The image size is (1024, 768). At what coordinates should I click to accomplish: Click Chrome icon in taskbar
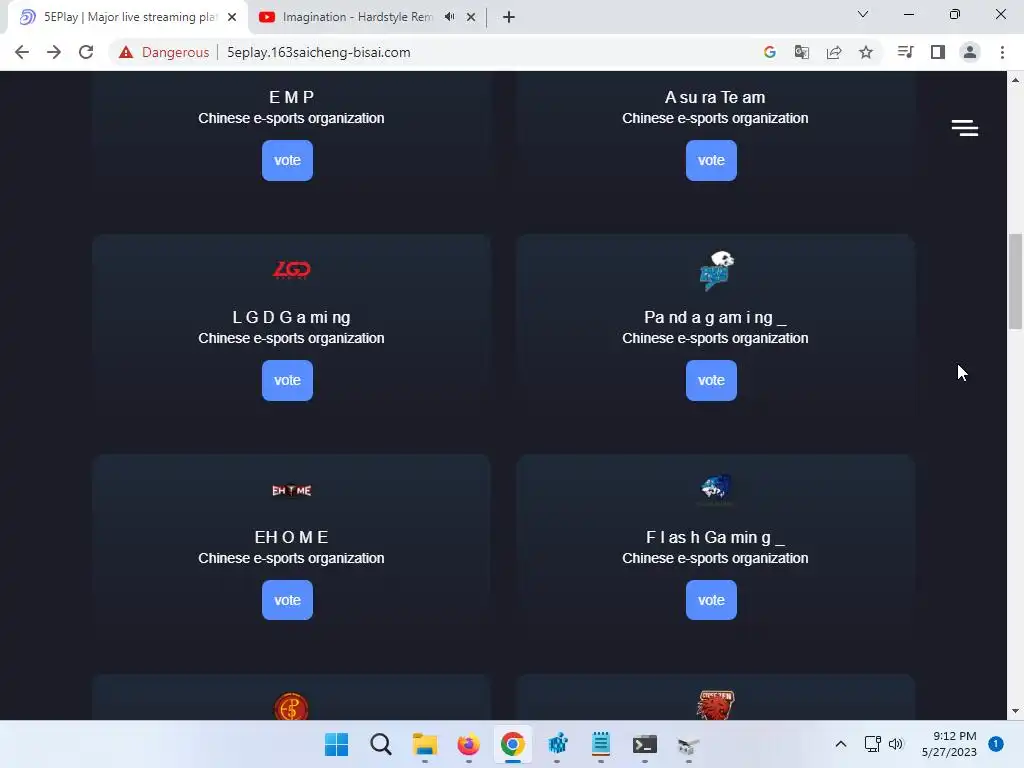pos(513,744)
